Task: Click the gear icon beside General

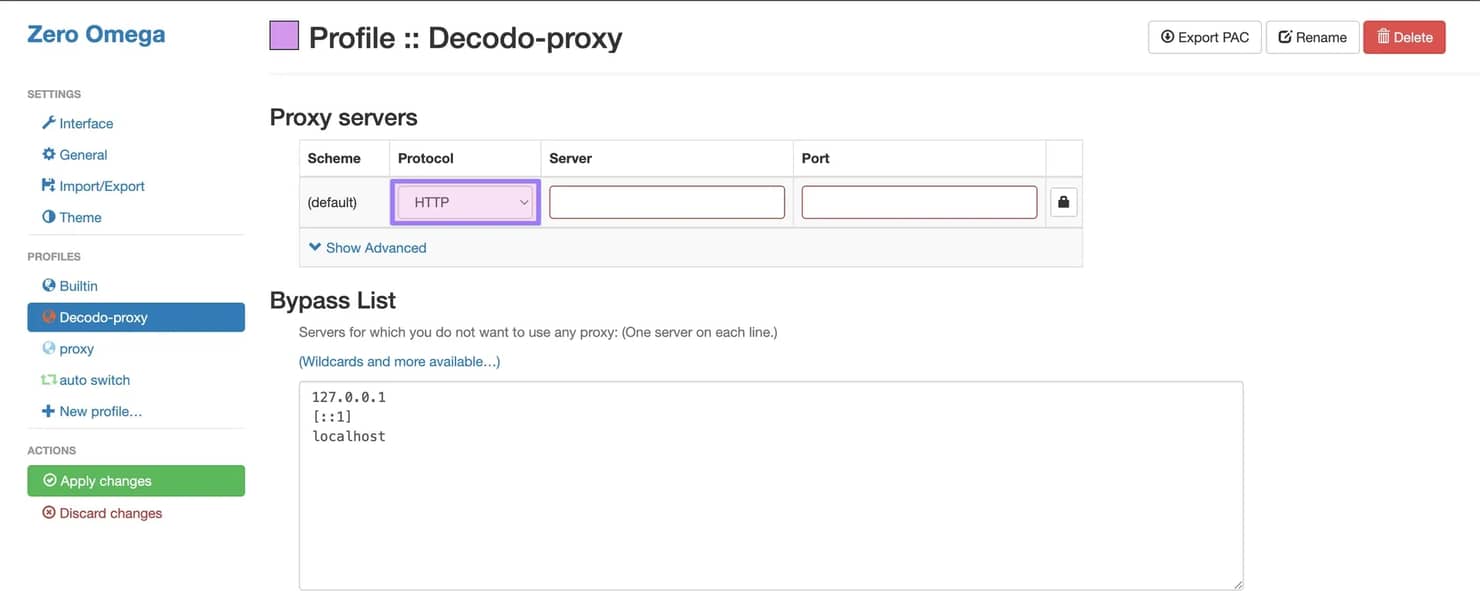Action: tap(48, 154)
